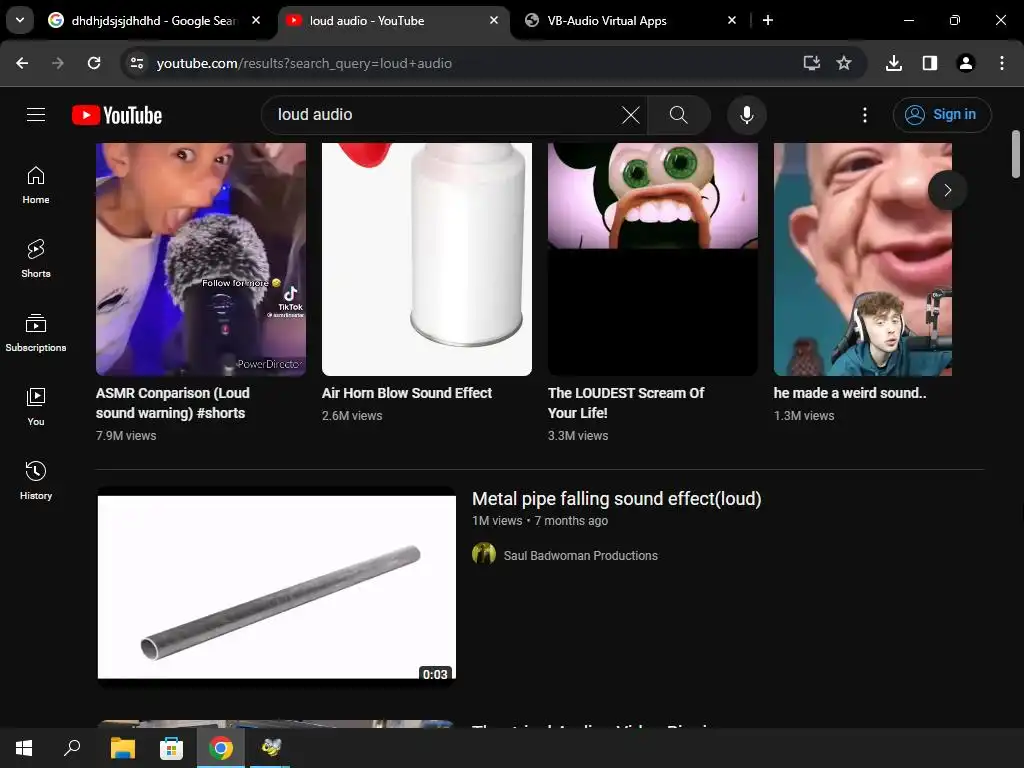Reload the current page
1024x768 pixels.
[94, 63]
